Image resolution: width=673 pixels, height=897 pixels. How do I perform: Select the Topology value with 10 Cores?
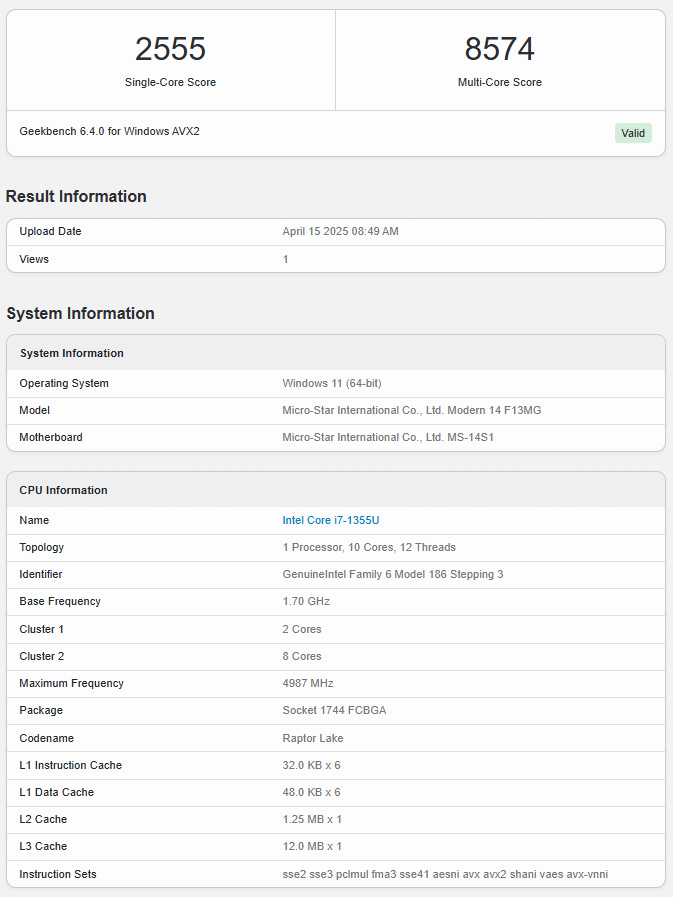(x=369, y=547)
